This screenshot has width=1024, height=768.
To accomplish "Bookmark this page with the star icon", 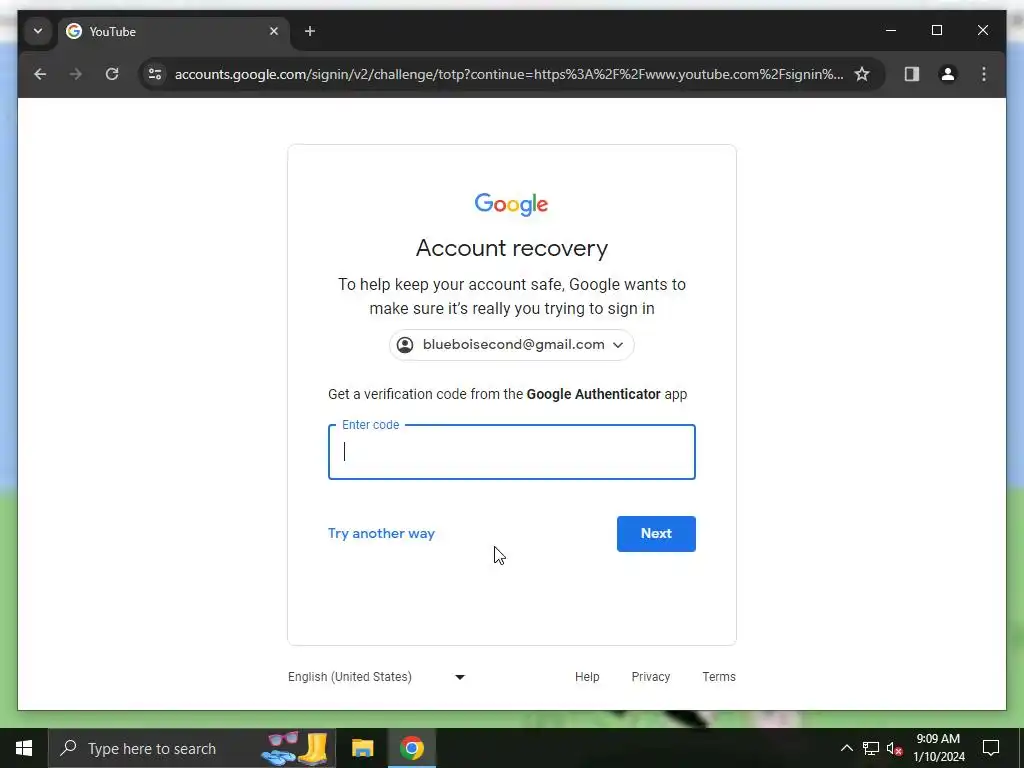I will tap(862, 74).
